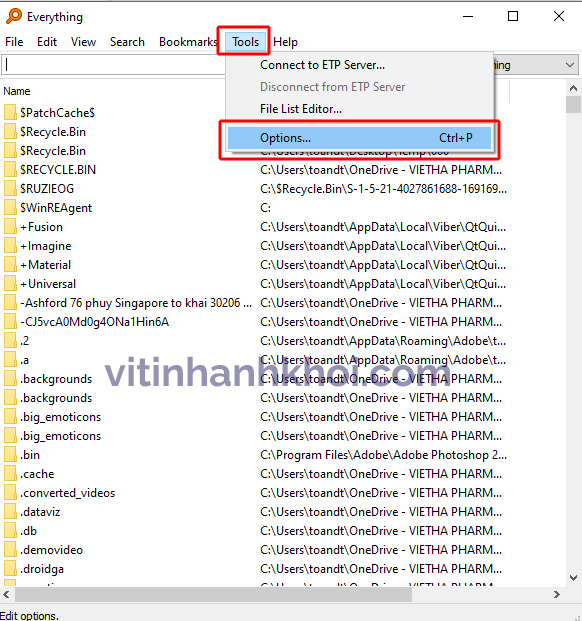Click the $WinREAgent folder icon
This screenshot has width=582, height=621.
pos(10,208)
